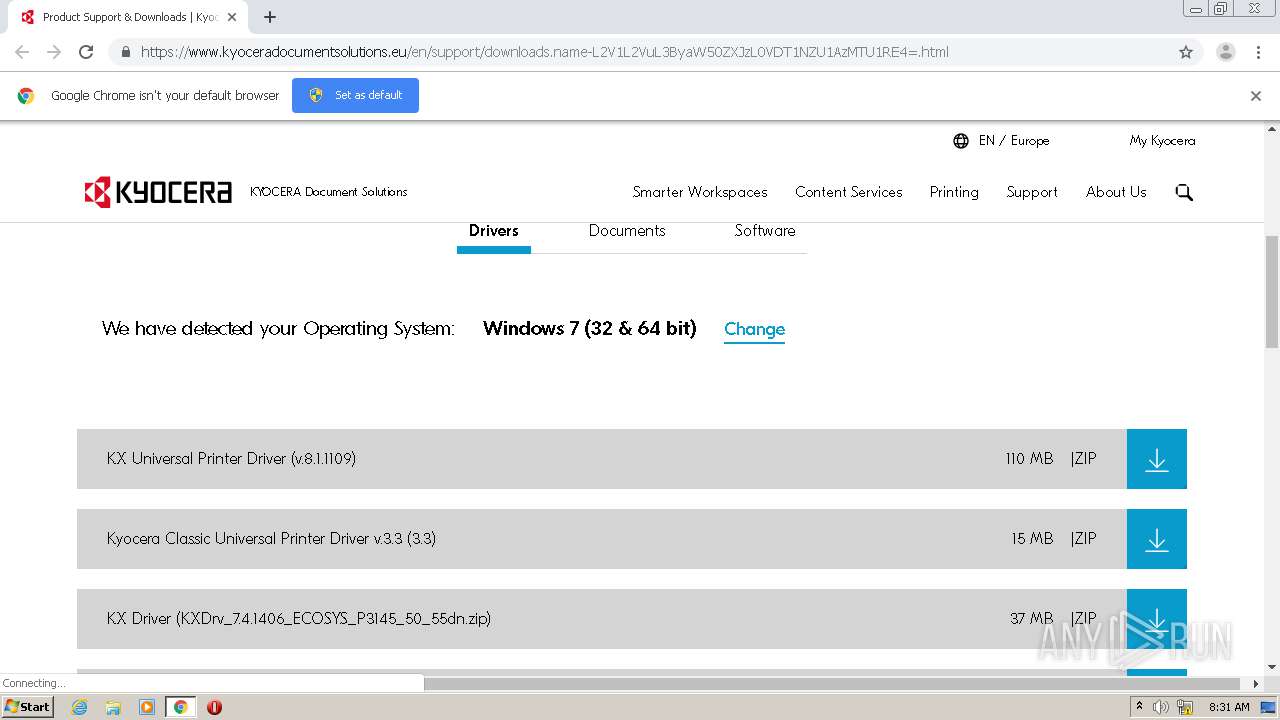This screenshot has width=1280, height=720.
Task: Click the globe language icon
Action: coord(961,141)
